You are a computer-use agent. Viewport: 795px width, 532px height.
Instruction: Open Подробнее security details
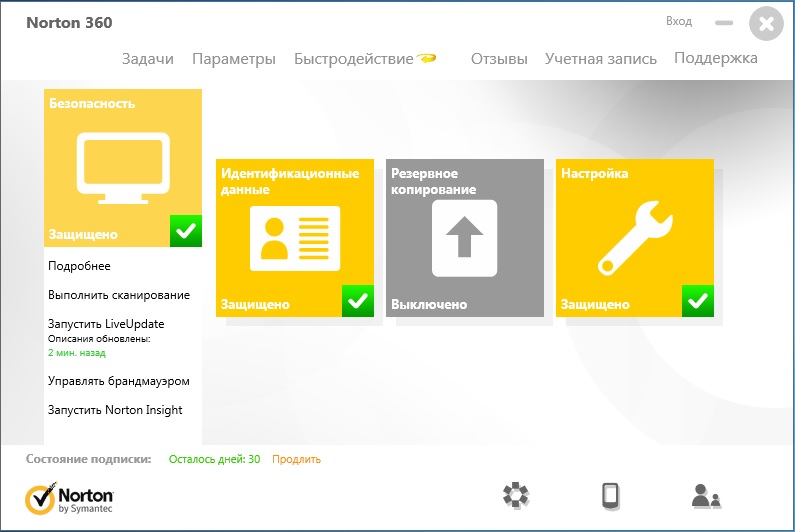pos(79,266)
